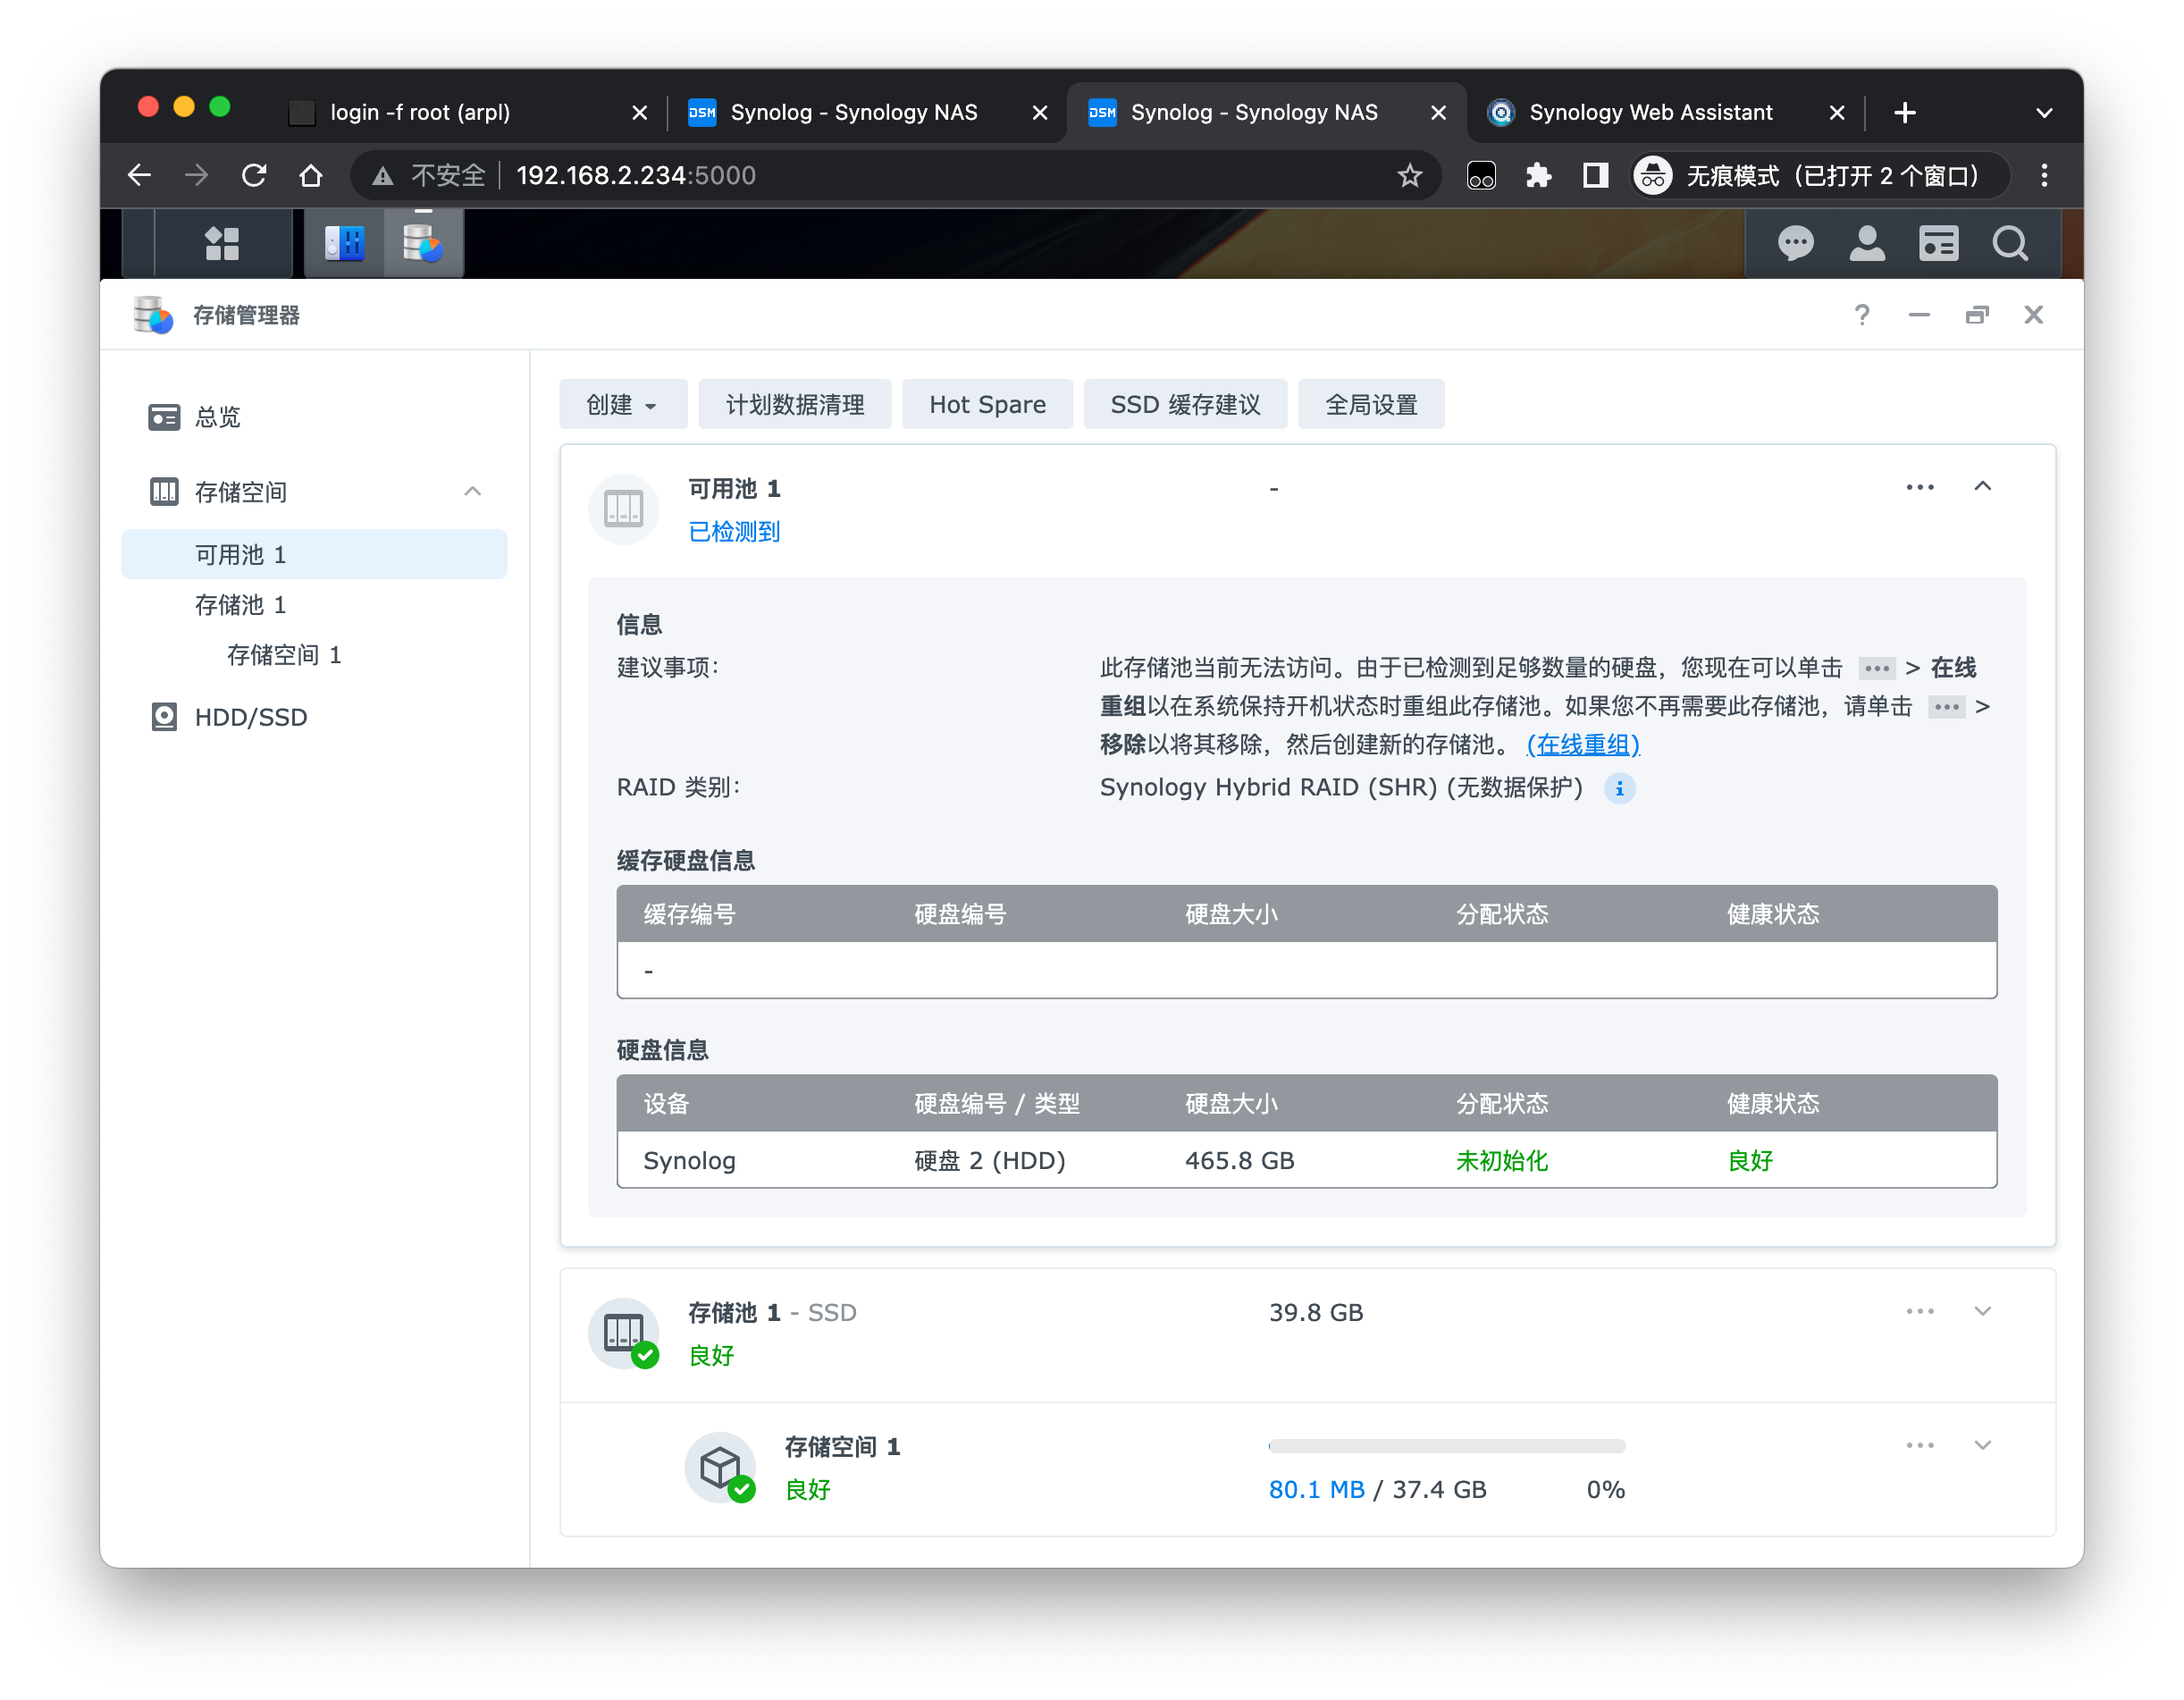This screenshot has width=2184, height=1700.
Task: Open the browser extensions puzzle icon
Action: [x=1538, y=176]
